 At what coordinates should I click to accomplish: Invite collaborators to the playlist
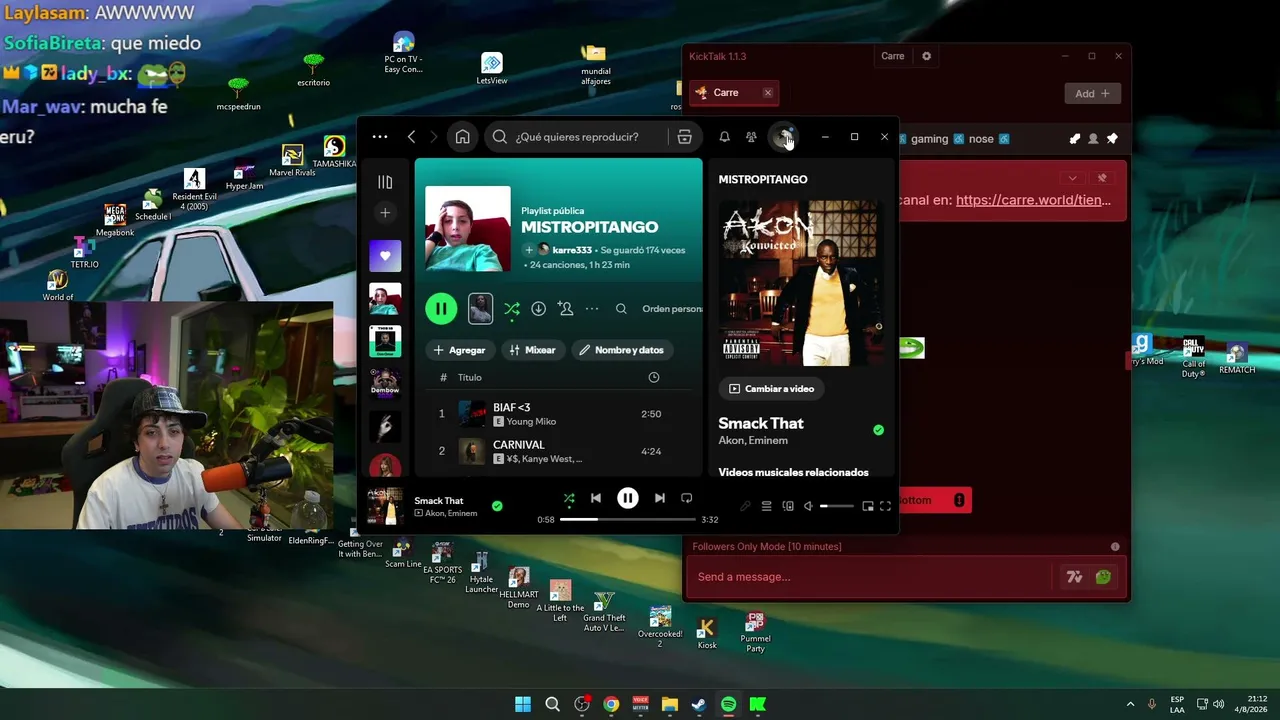tap(565, 309)
